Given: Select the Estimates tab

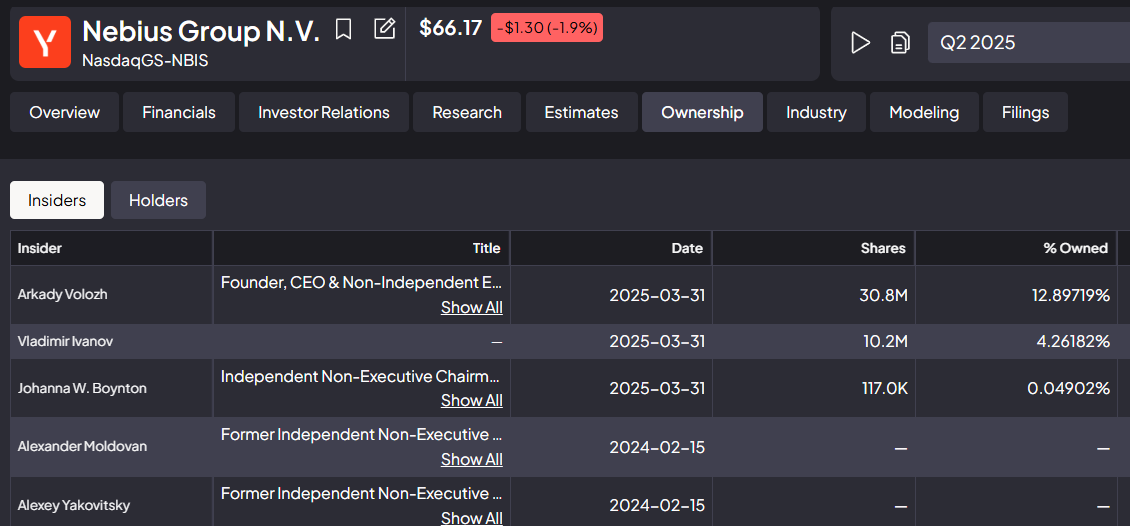Looking at the screenshot, I should [582, 112].
